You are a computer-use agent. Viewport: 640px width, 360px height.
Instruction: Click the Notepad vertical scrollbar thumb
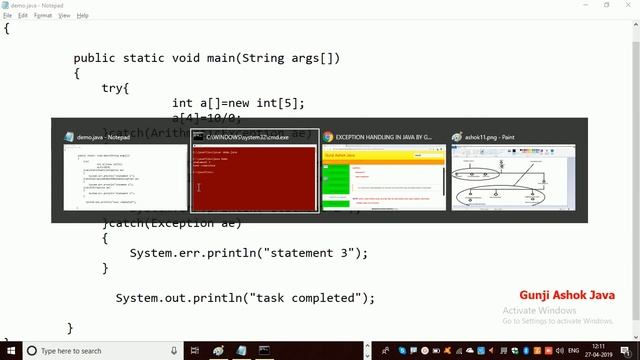coord(636,180)
